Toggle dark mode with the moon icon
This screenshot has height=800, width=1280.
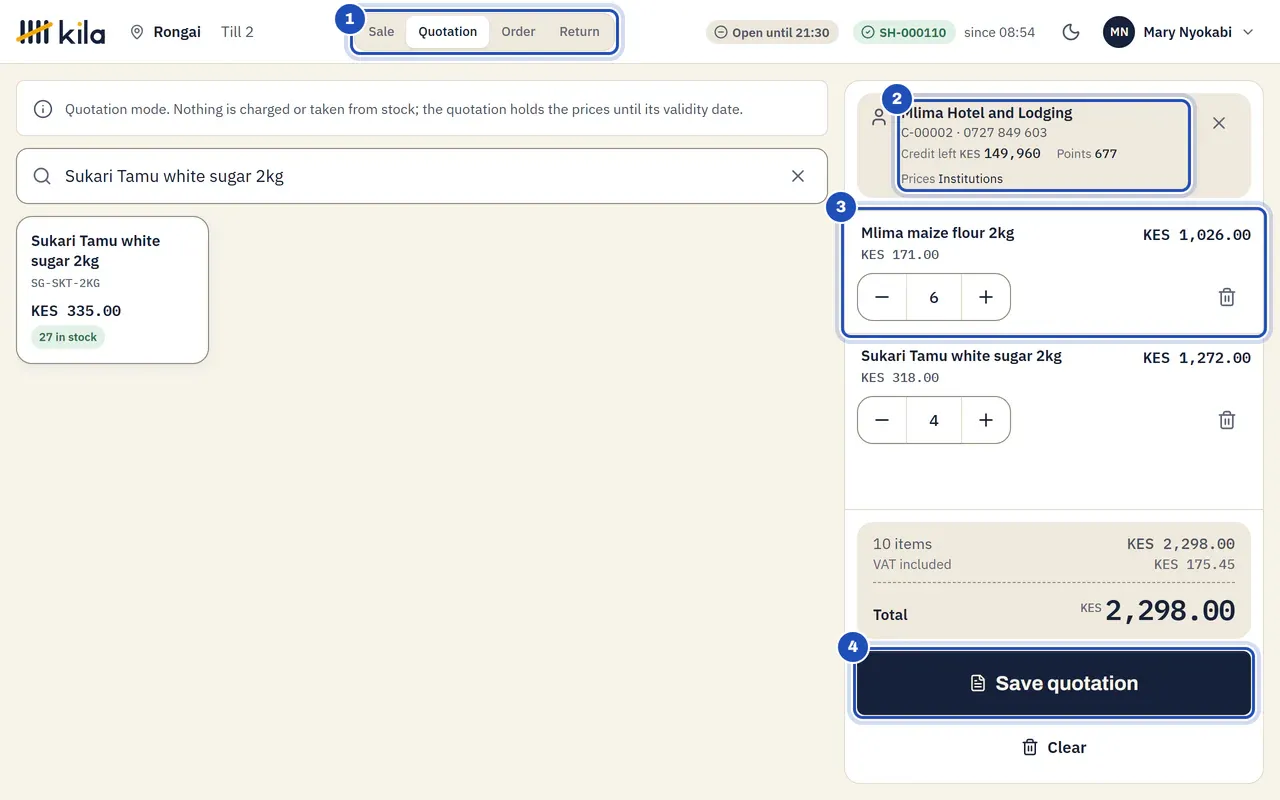tap(1071, 32)
